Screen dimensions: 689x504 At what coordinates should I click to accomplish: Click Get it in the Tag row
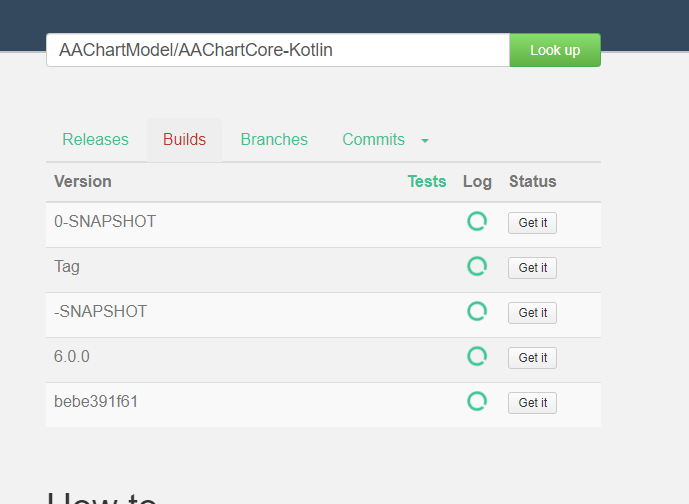coord(533,268)
